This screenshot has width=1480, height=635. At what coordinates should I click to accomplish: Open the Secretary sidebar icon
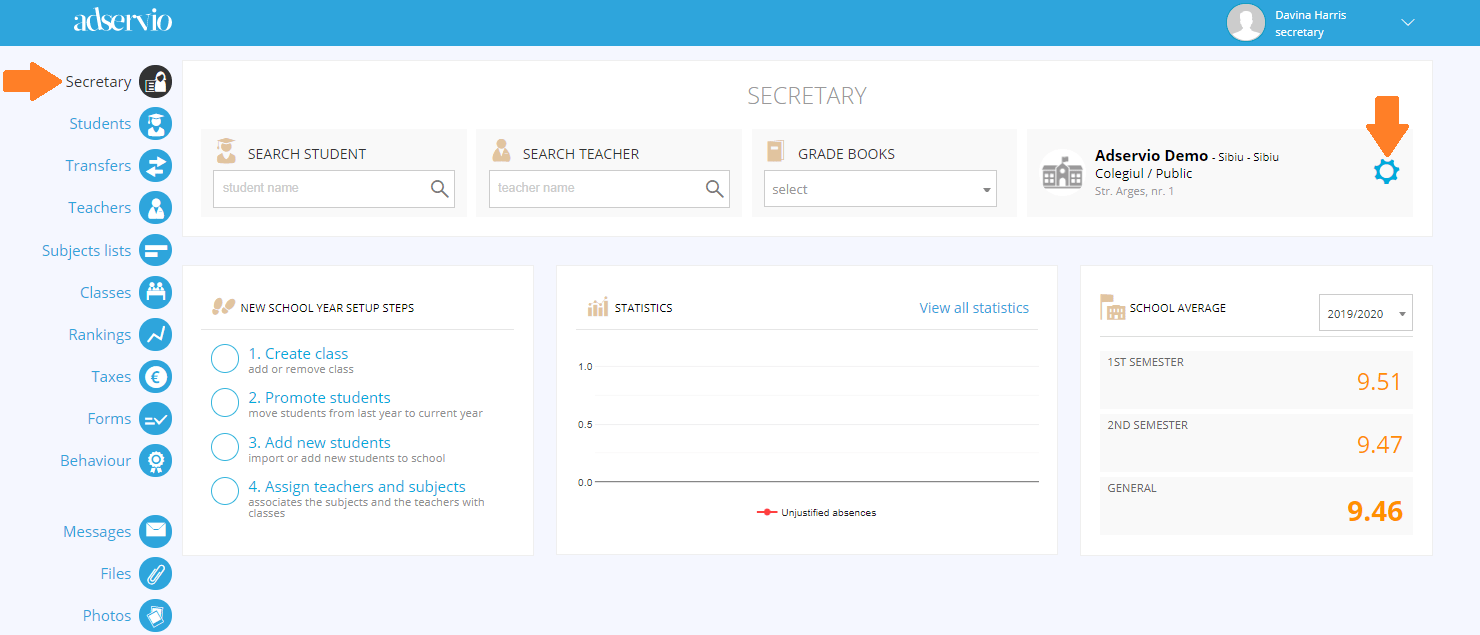click(x=155, y=82)
